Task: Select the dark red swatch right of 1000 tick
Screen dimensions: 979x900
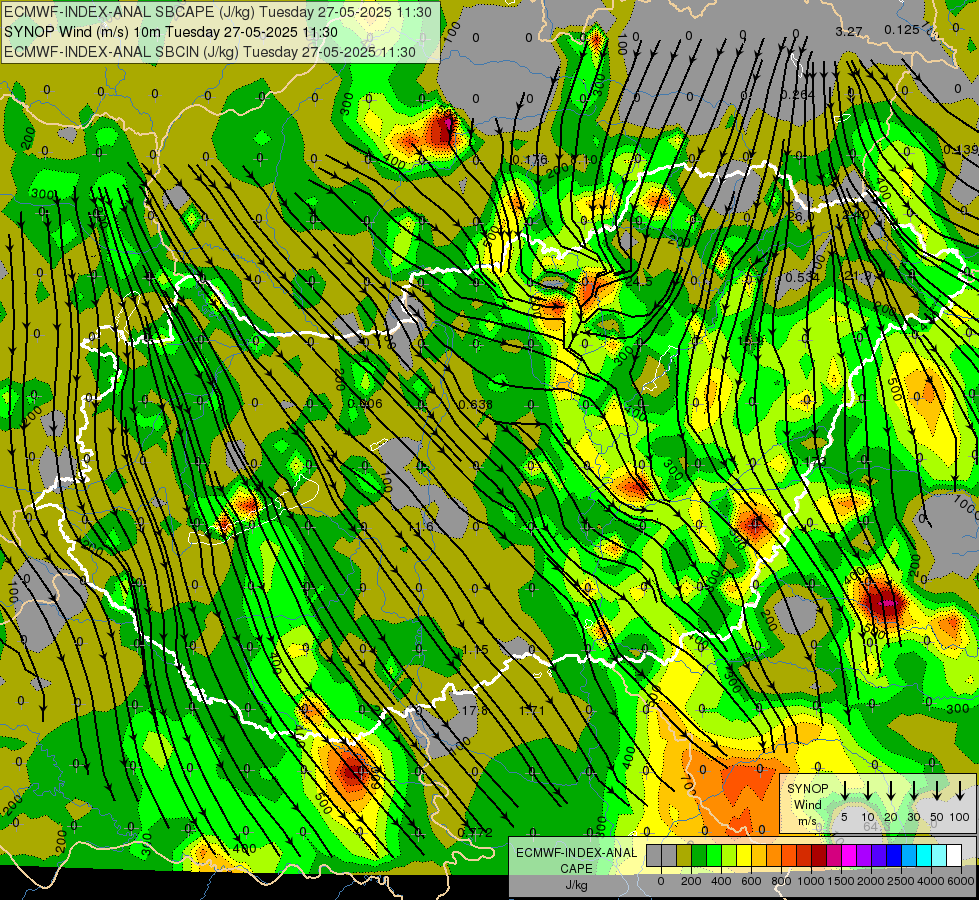Action: click(x=820, y=856)
